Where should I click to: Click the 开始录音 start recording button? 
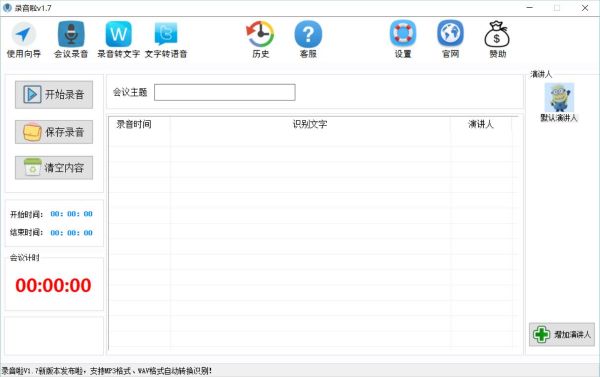coord(54,95)
